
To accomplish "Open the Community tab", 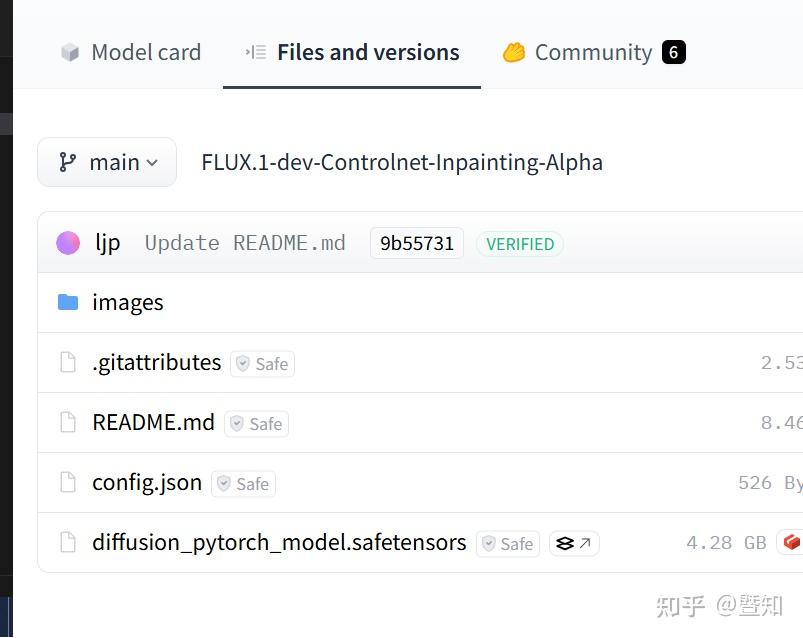I will [x=592, y=51].
